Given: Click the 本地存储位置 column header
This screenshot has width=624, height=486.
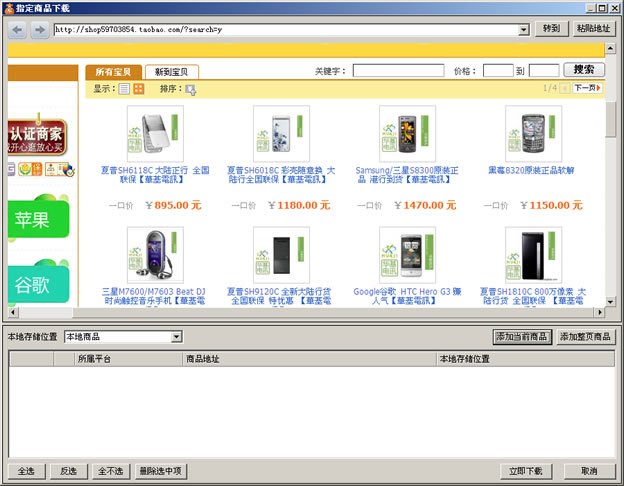Looking at the screenshot, I should pos(526,359).
